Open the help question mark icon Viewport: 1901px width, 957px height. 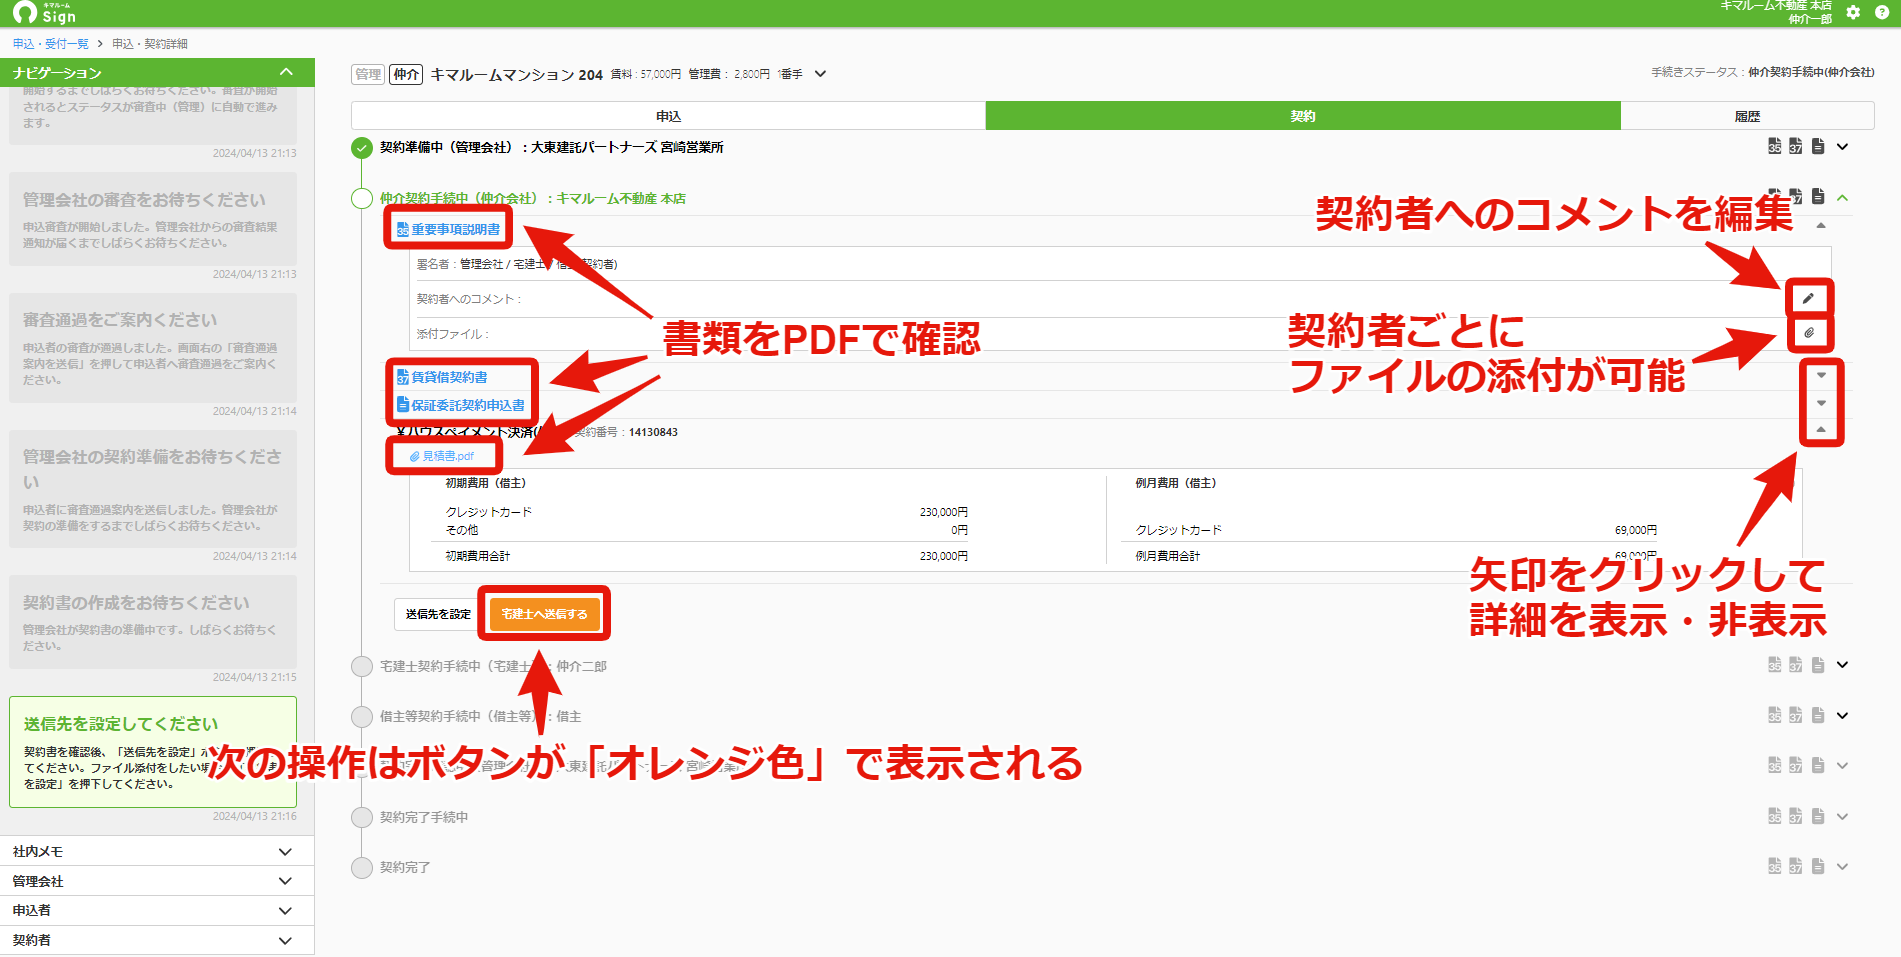1881,12
